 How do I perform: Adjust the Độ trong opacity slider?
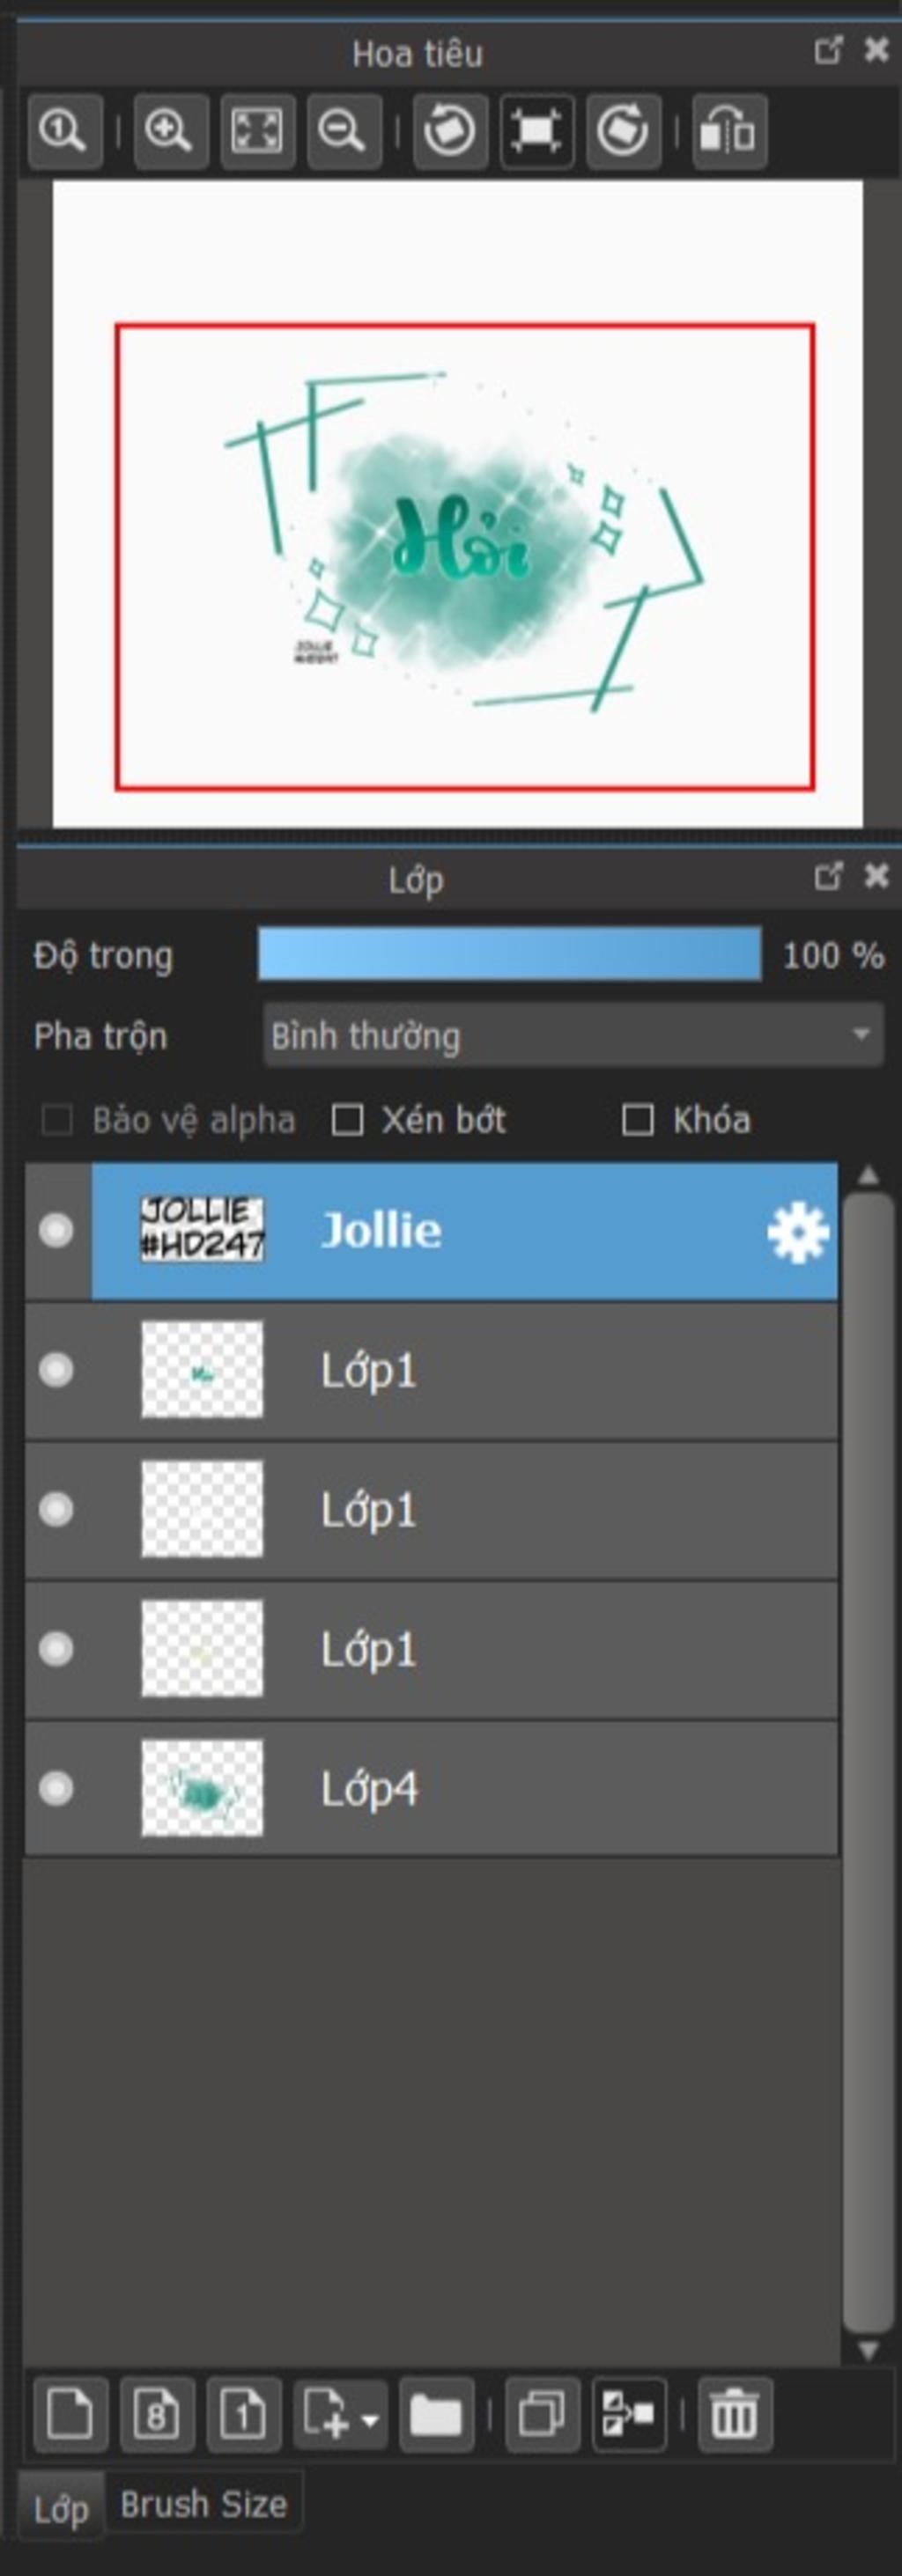point(509,954)
